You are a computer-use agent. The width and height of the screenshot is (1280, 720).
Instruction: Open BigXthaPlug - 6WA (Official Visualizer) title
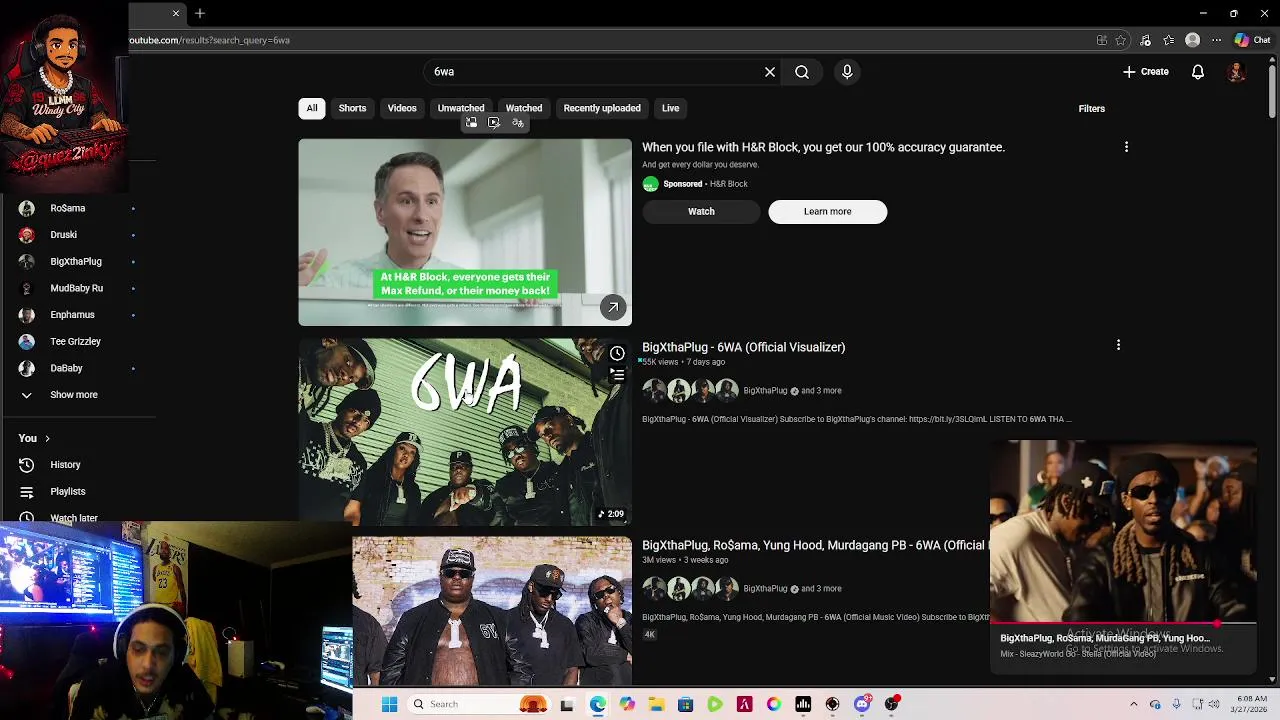point(743,347)
